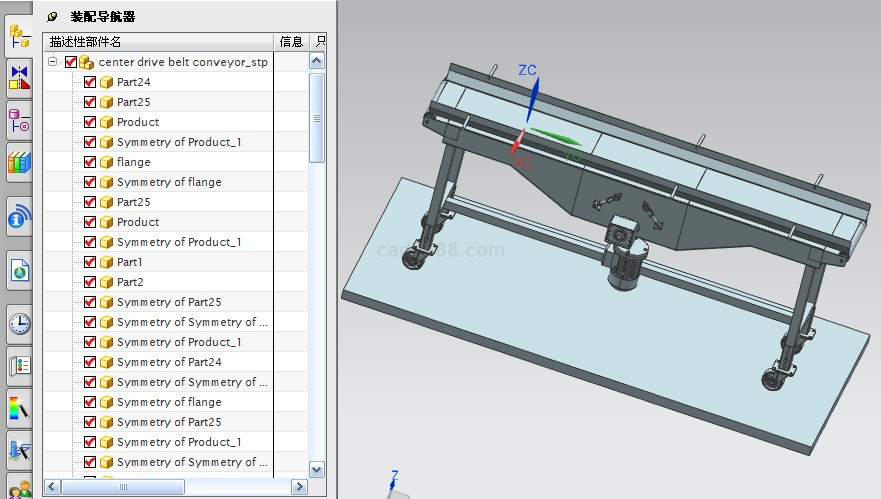Select the Part2 component in tree

130,282
